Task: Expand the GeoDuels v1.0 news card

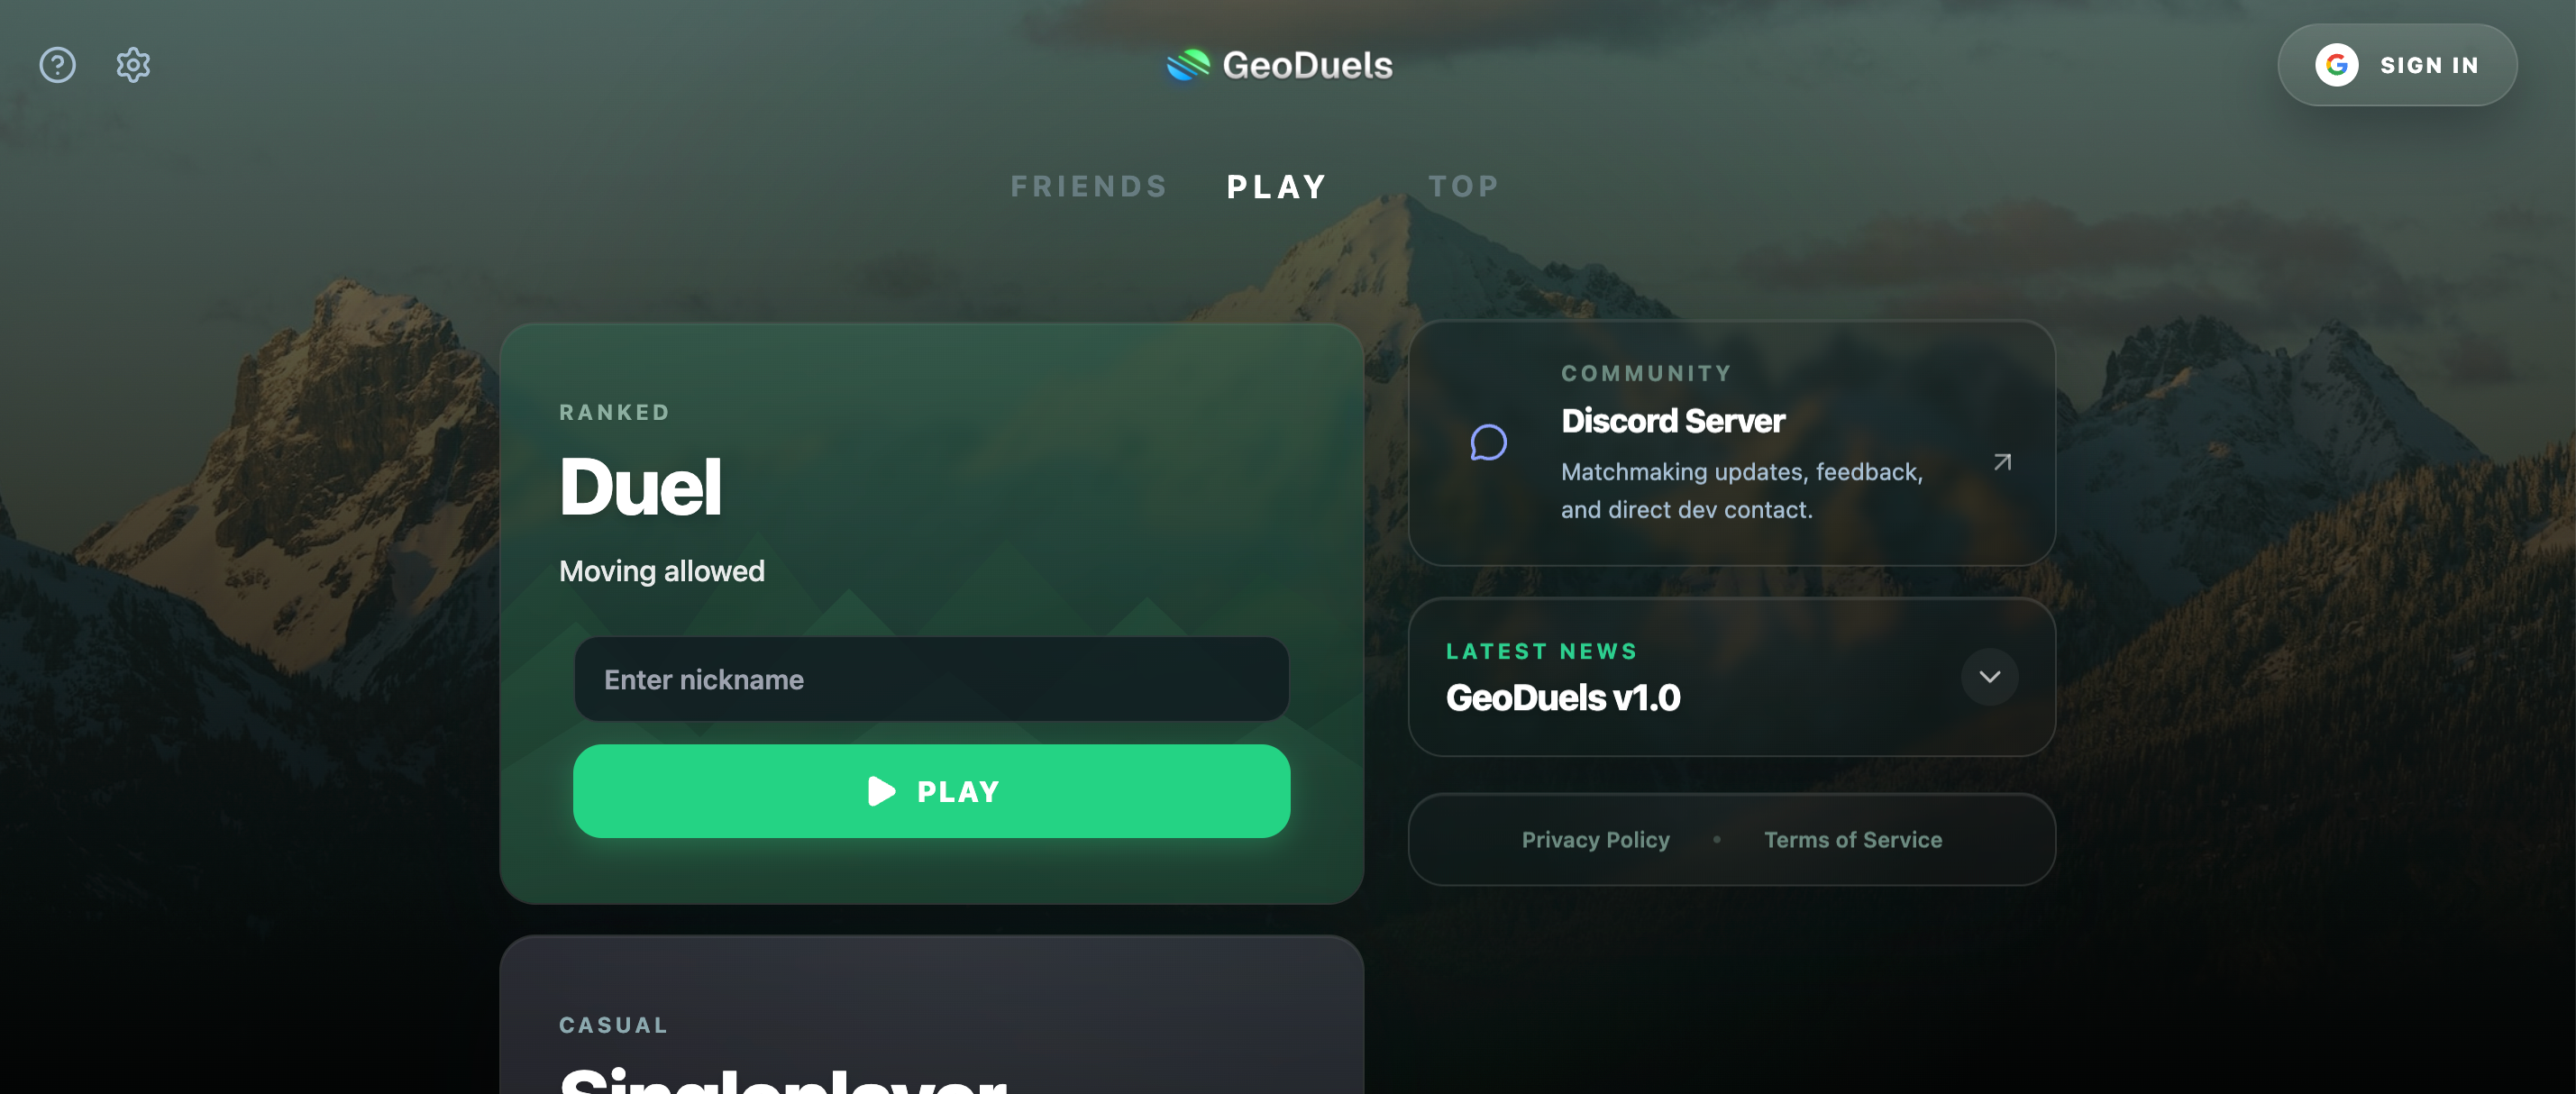Action: (x=1731, y=677)
